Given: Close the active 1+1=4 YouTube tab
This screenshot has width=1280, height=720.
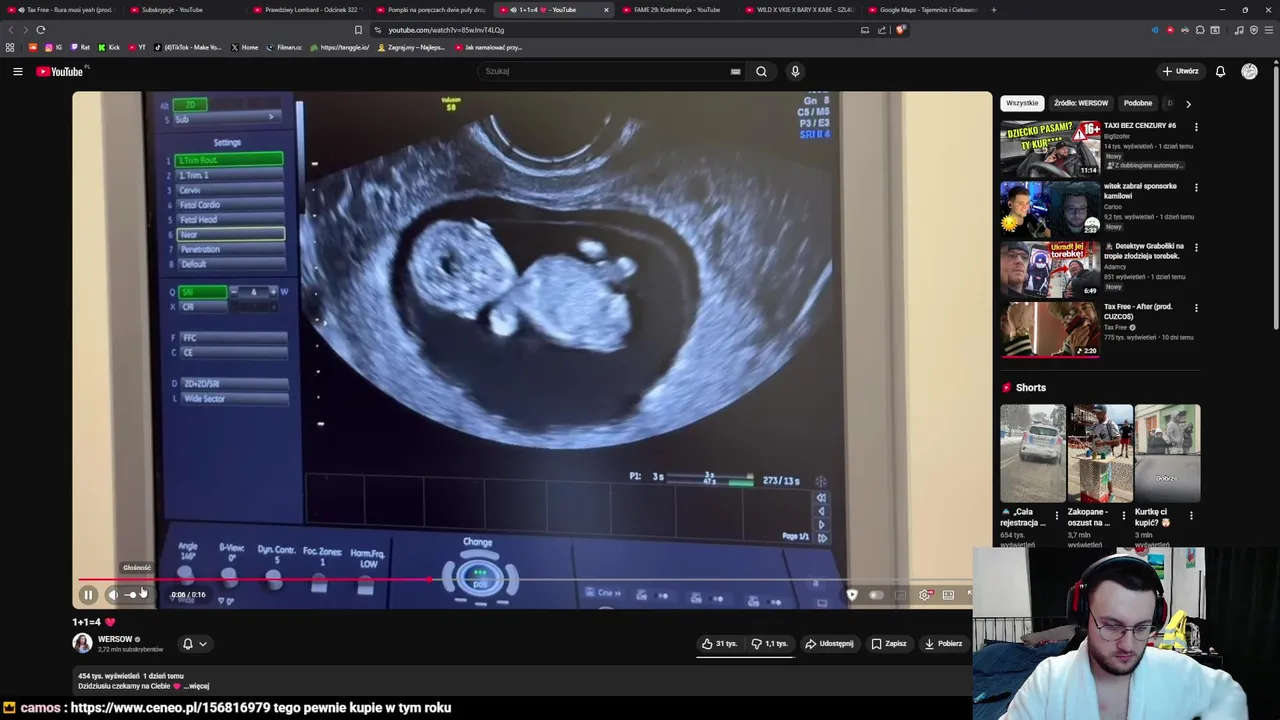Looking at the screenshot, I should [605, 10].
